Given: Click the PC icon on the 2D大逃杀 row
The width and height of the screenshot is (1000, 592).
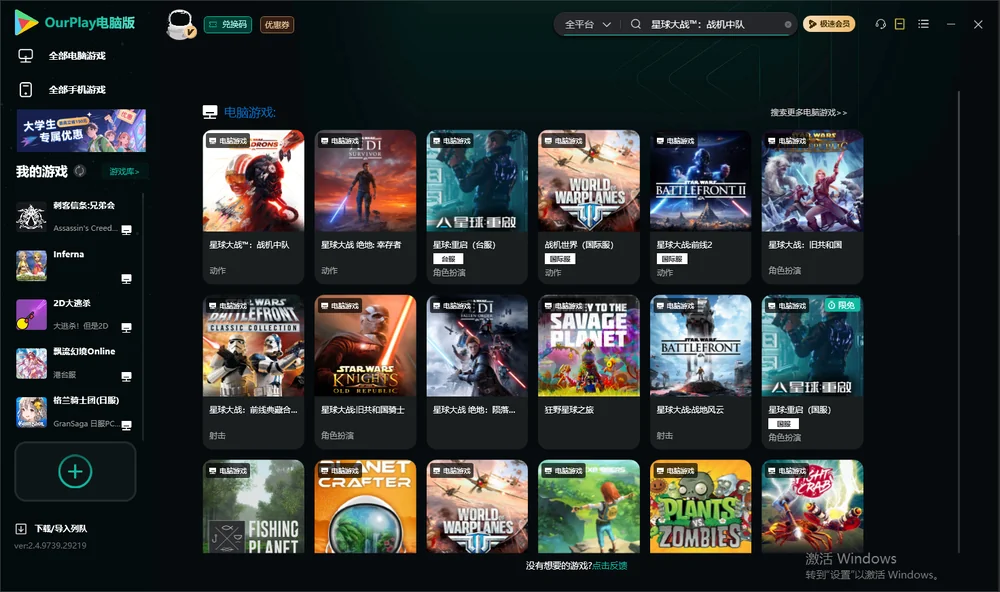Looking at the screenshot, I should [x=126, y=328].
